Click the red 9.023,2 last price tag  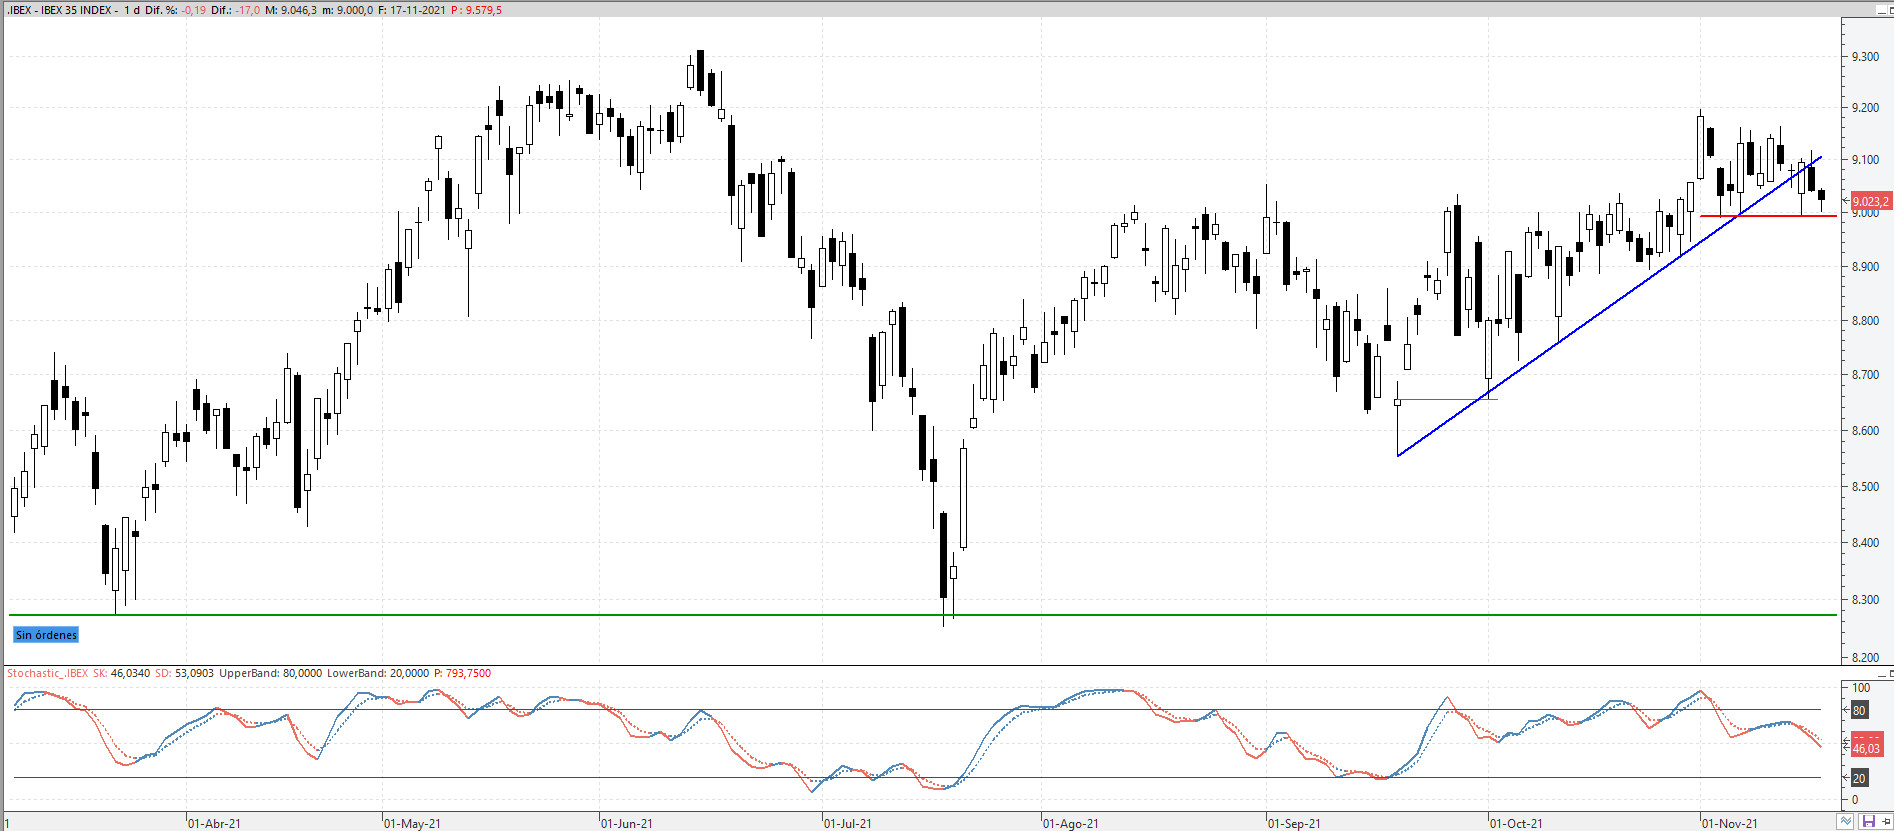tap(1871, 201)
